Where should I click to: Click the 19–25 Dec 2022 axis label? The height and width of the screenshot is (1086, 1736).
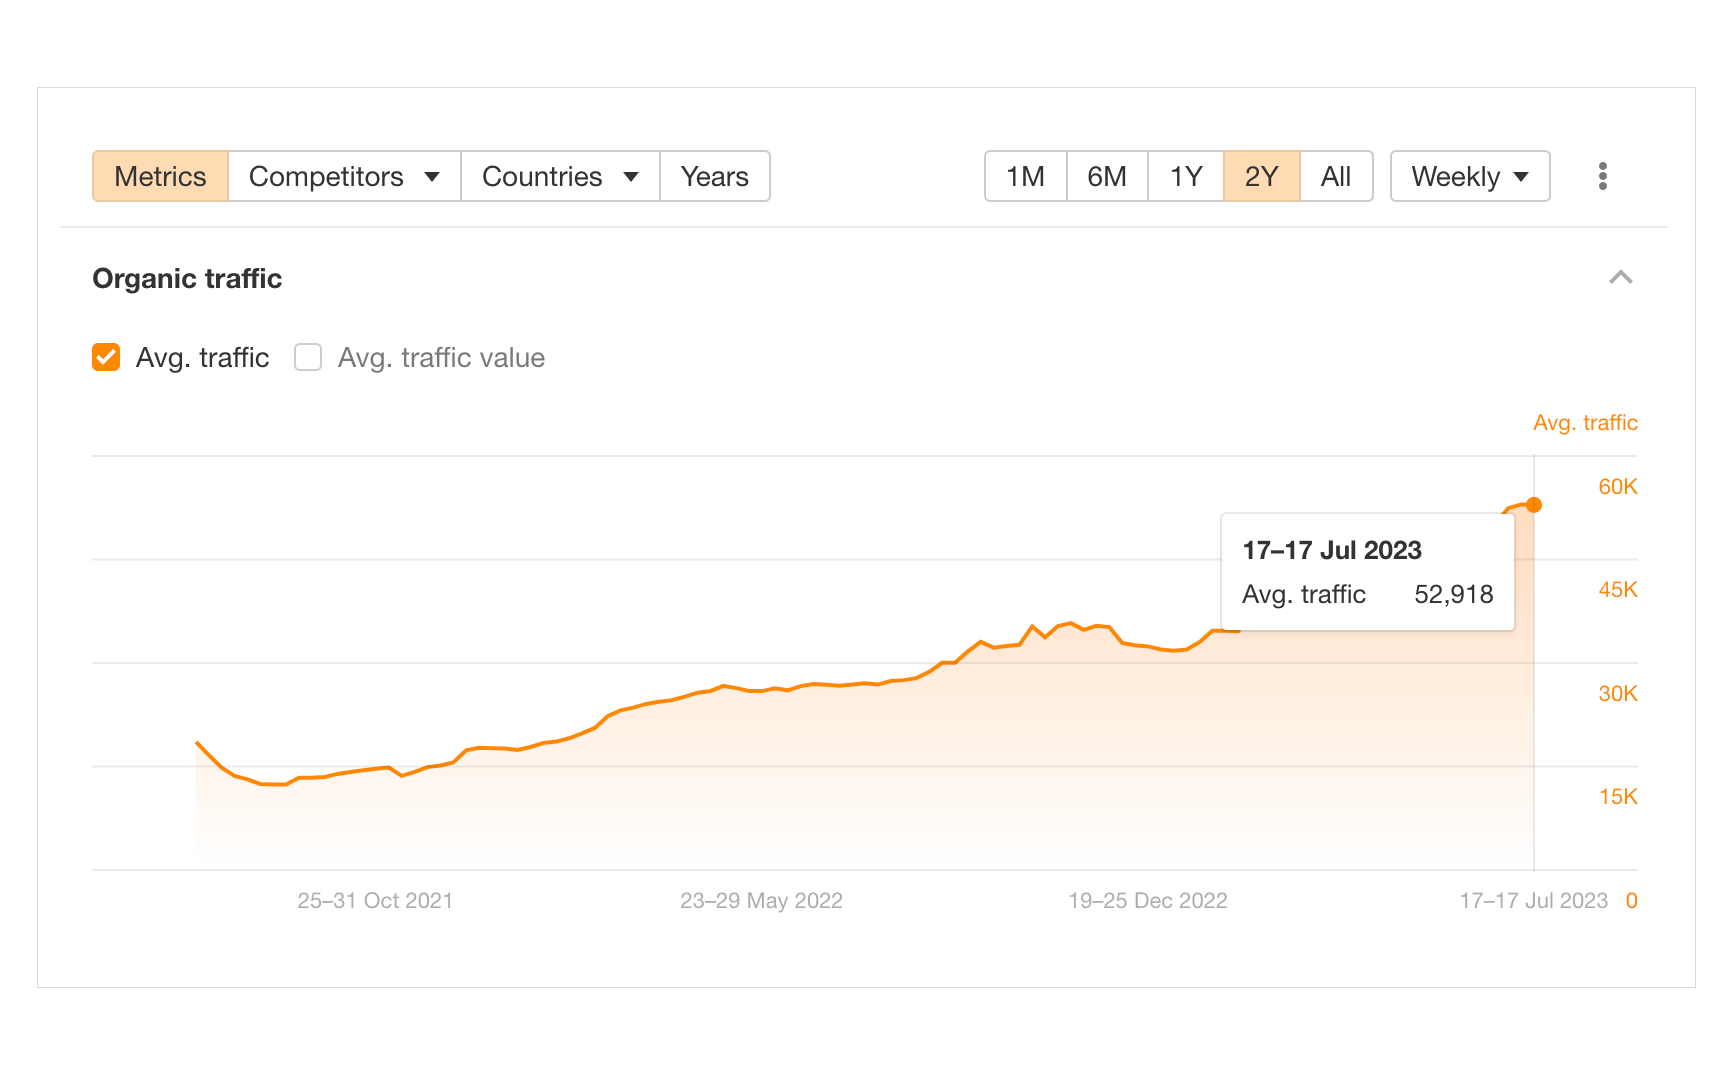pos(1147,900)
